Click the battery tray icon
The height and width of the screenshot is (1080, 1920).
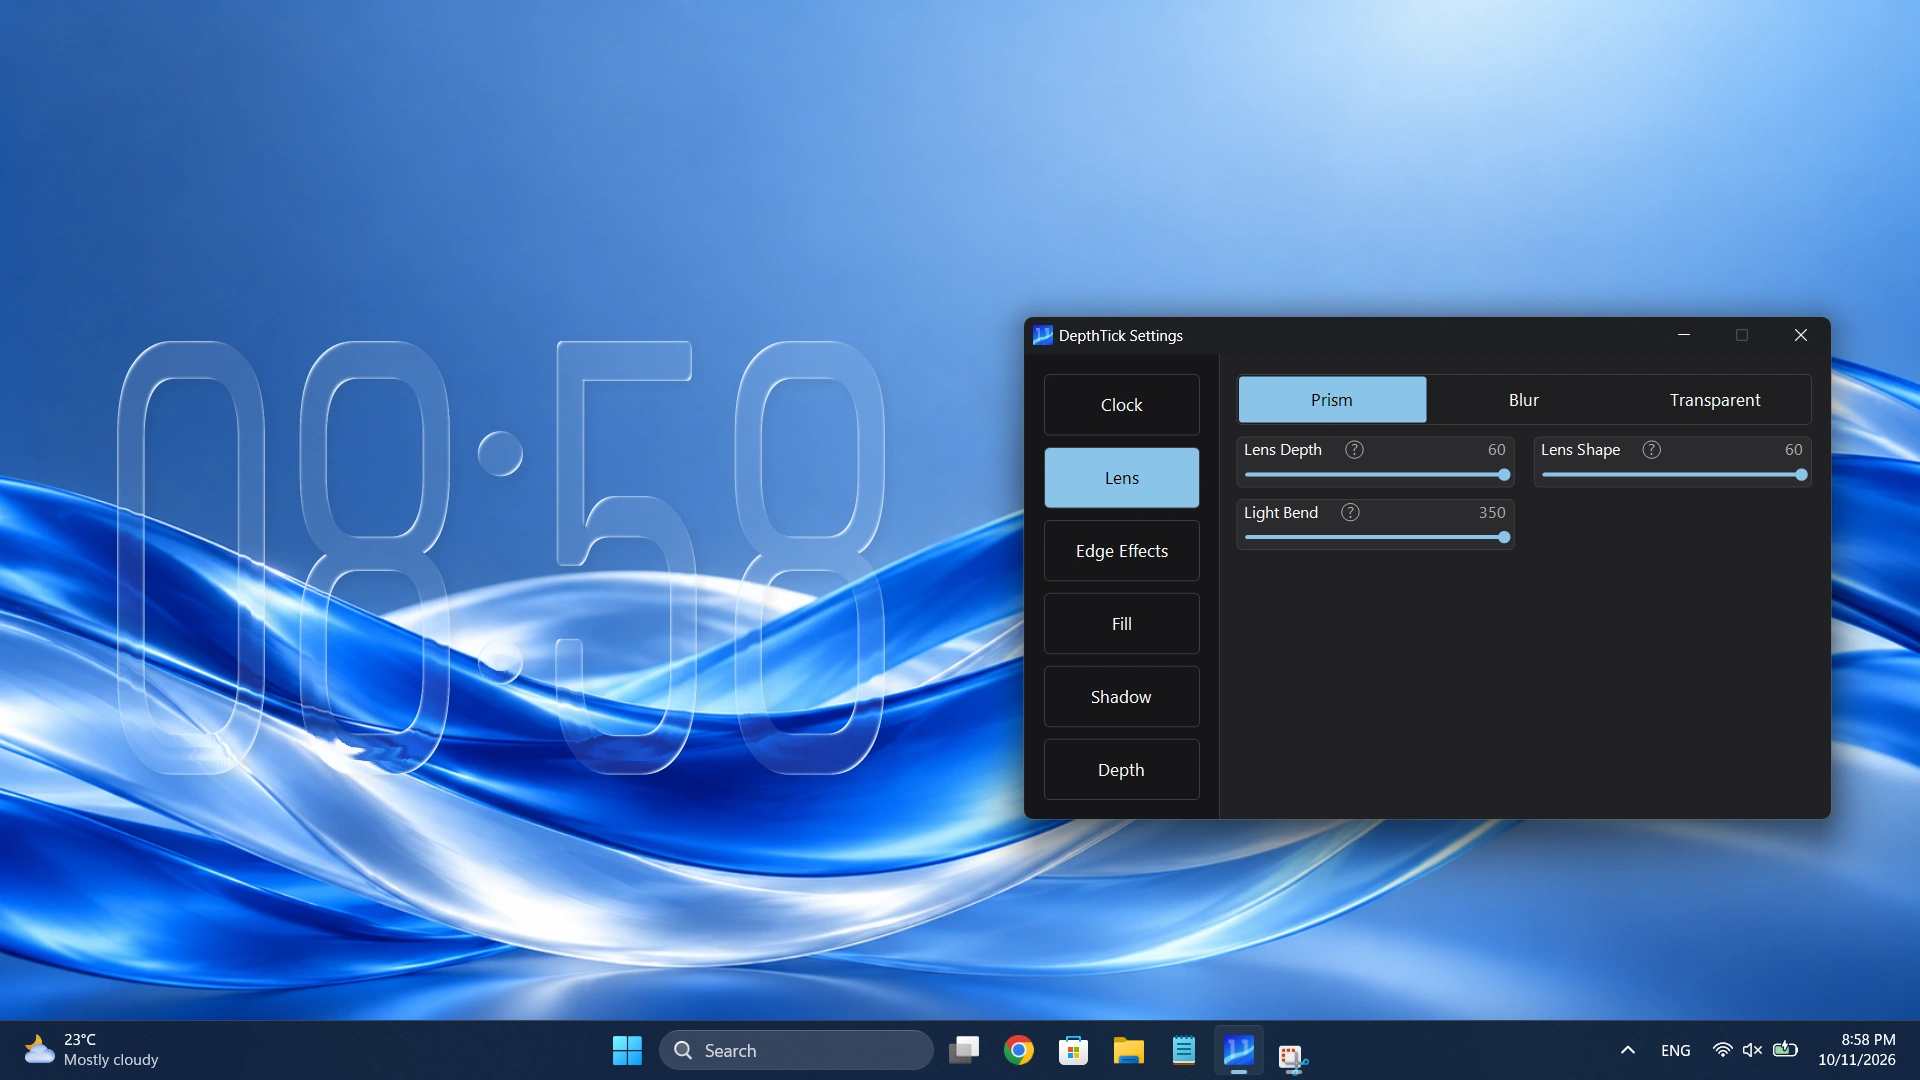[1785, 1050]
